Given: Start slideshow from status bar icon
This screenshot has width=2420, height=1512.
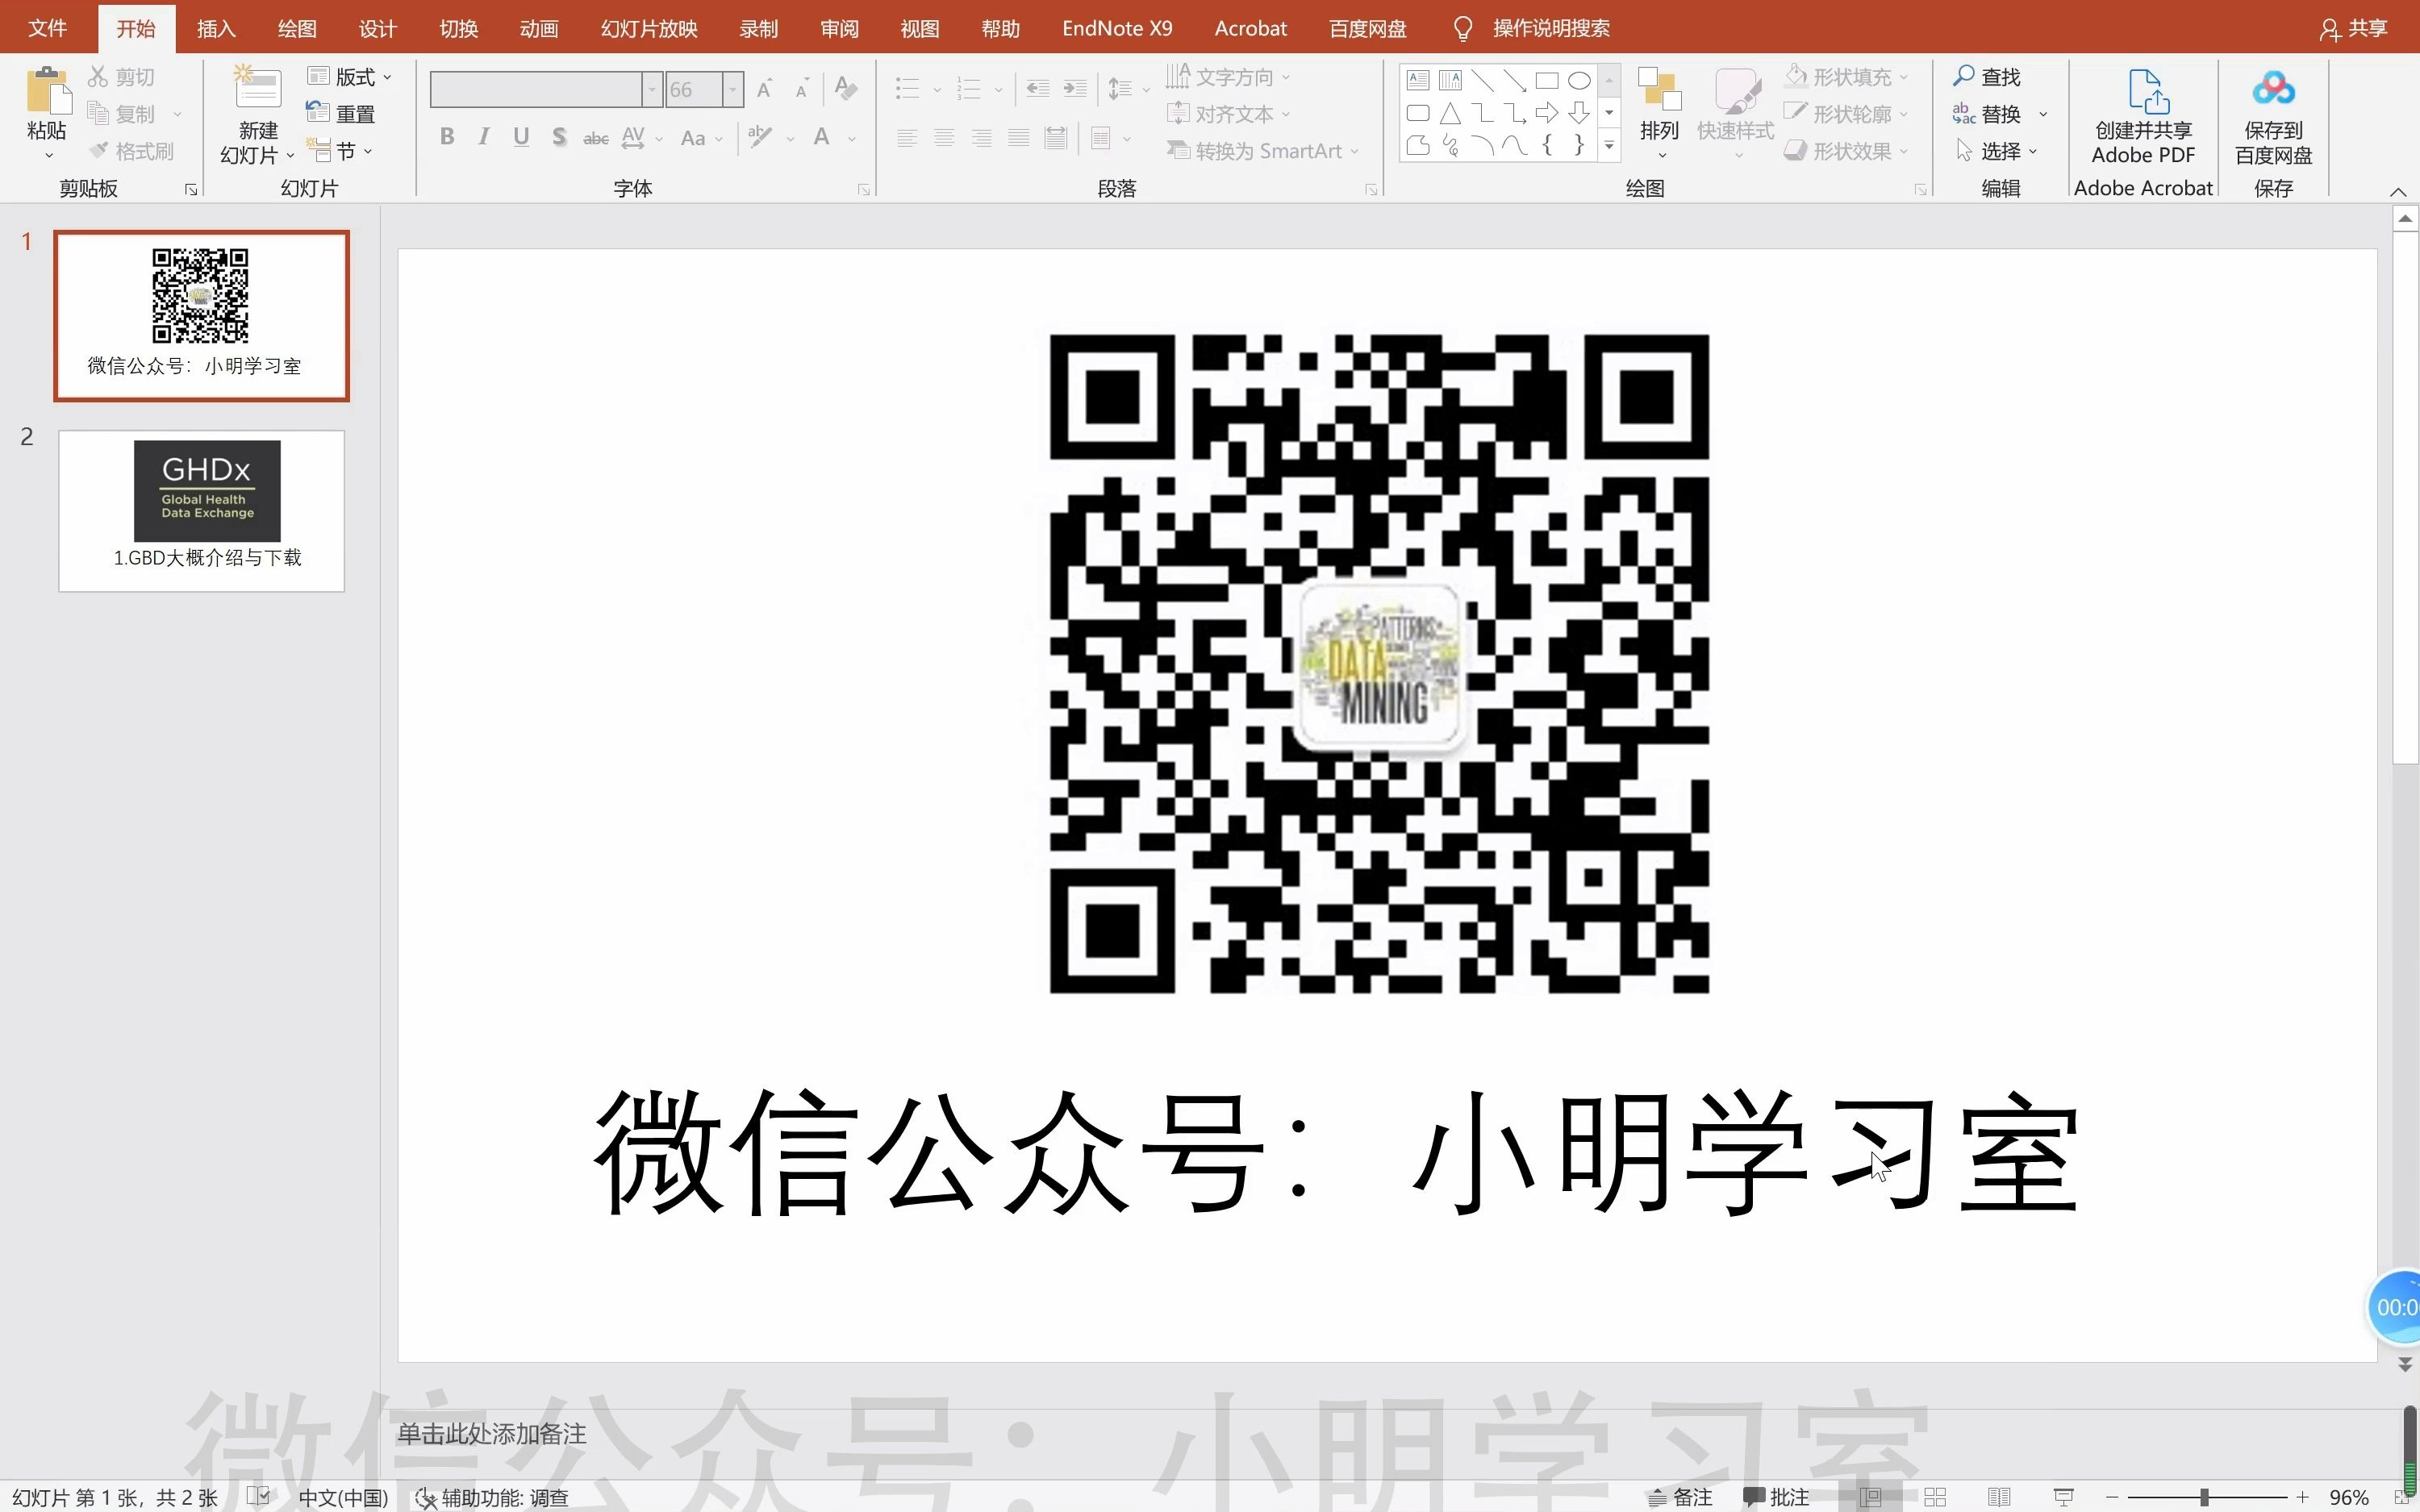Looking at the screenshot, I should coord(2063,1497).
